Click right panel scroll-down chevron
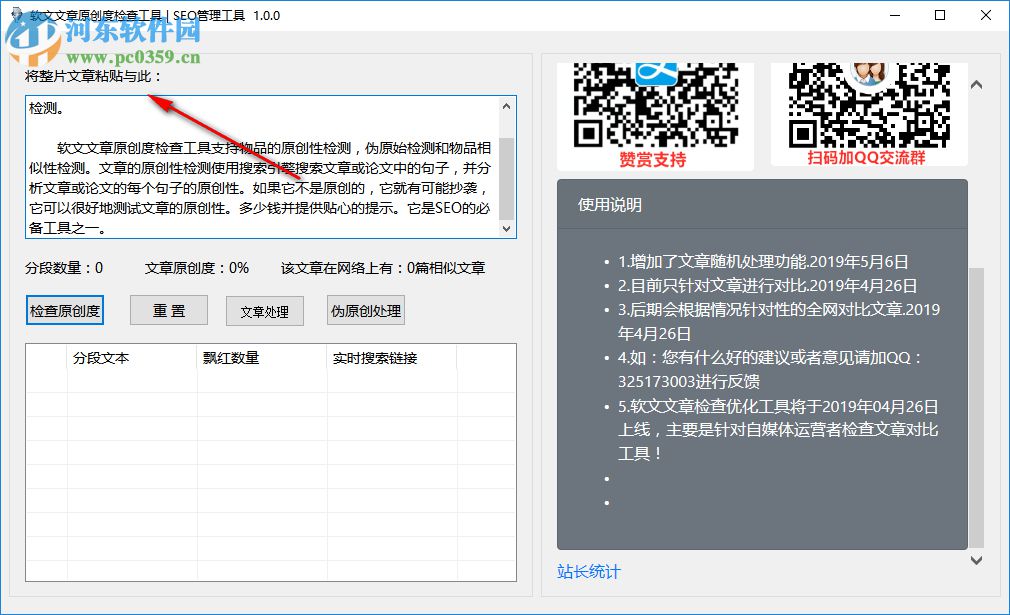 tap(977, 560)
